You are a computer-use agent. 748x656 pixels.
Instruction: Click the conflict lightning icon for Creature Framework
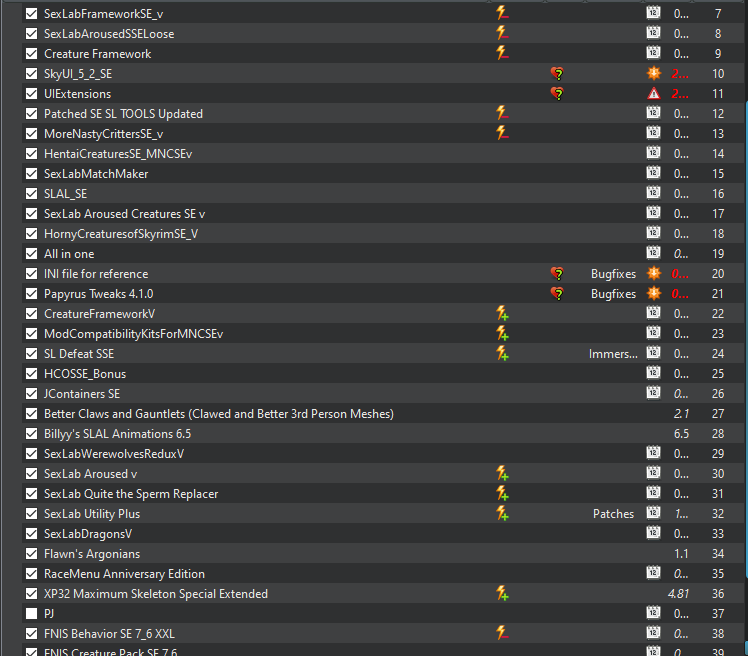click(502, 53)
